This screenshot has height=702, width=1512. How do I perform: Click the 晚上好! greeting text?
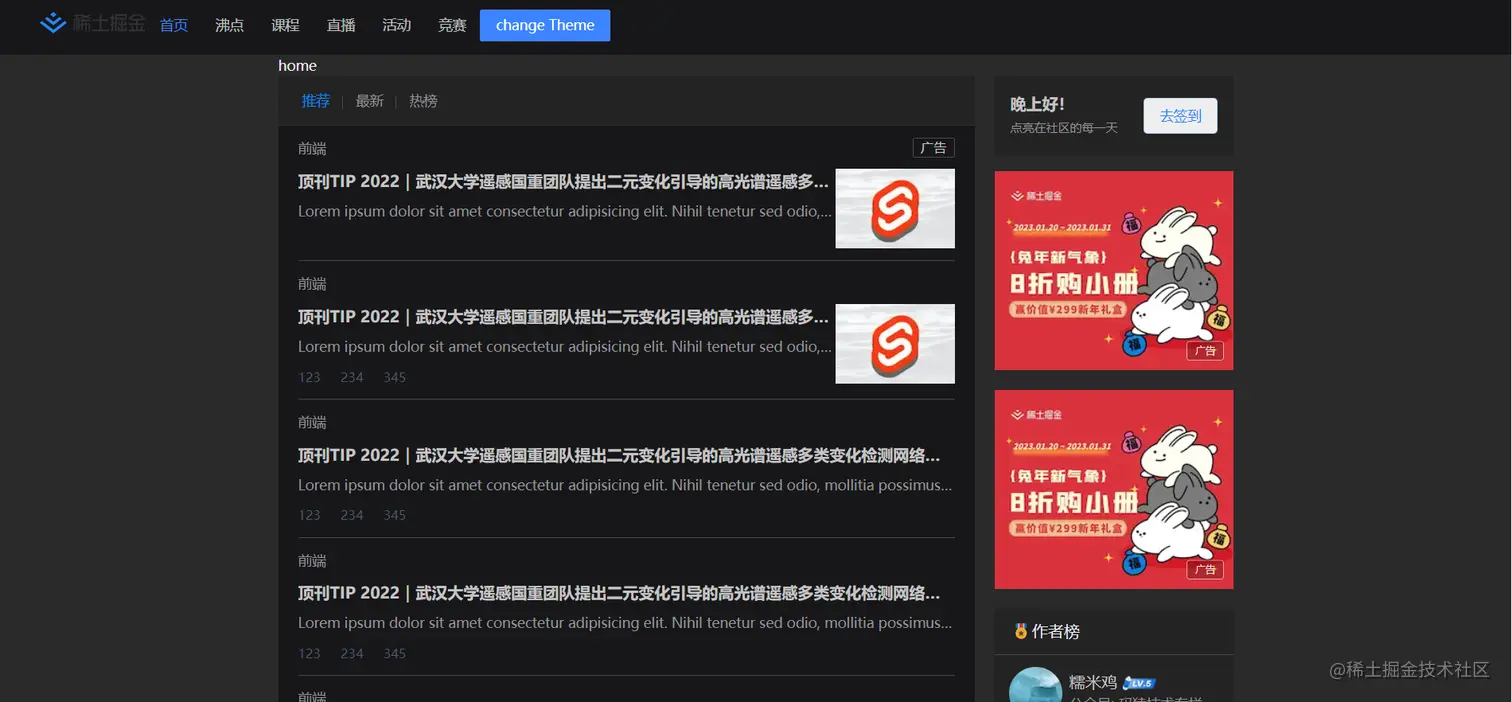point(1037,104)
